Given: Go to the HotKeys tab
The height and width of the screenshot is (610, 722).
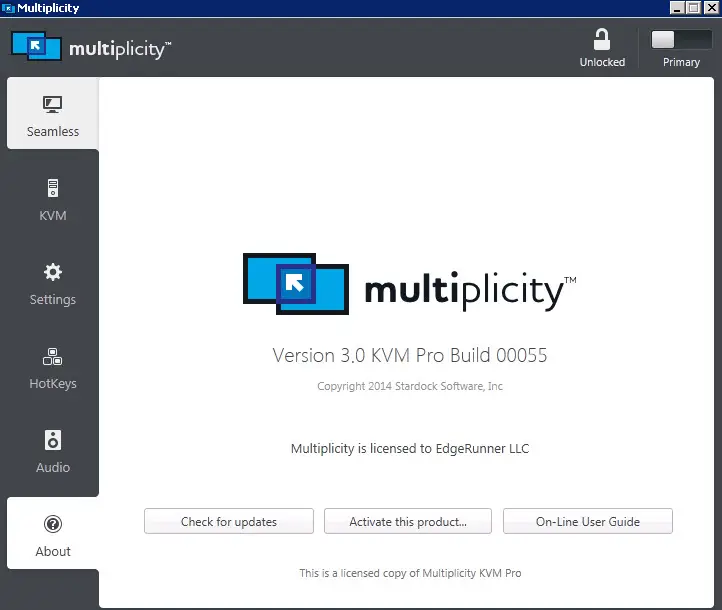Looking at the screenshot, I should [52, 368].
